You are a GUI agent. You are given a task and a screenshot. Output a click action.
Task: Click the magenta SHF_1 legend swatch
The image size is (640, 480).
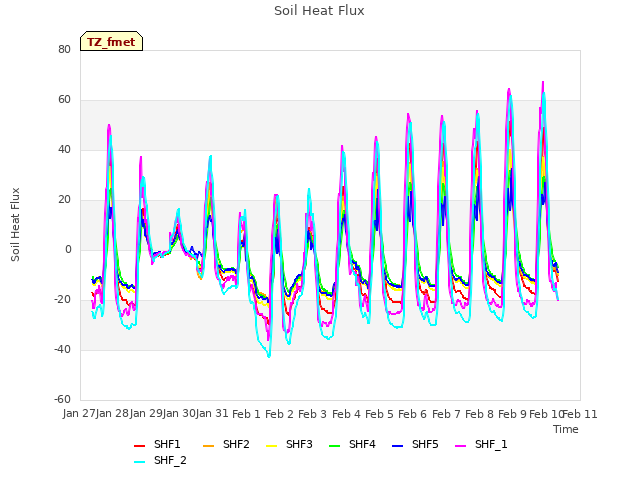[460, 446]
